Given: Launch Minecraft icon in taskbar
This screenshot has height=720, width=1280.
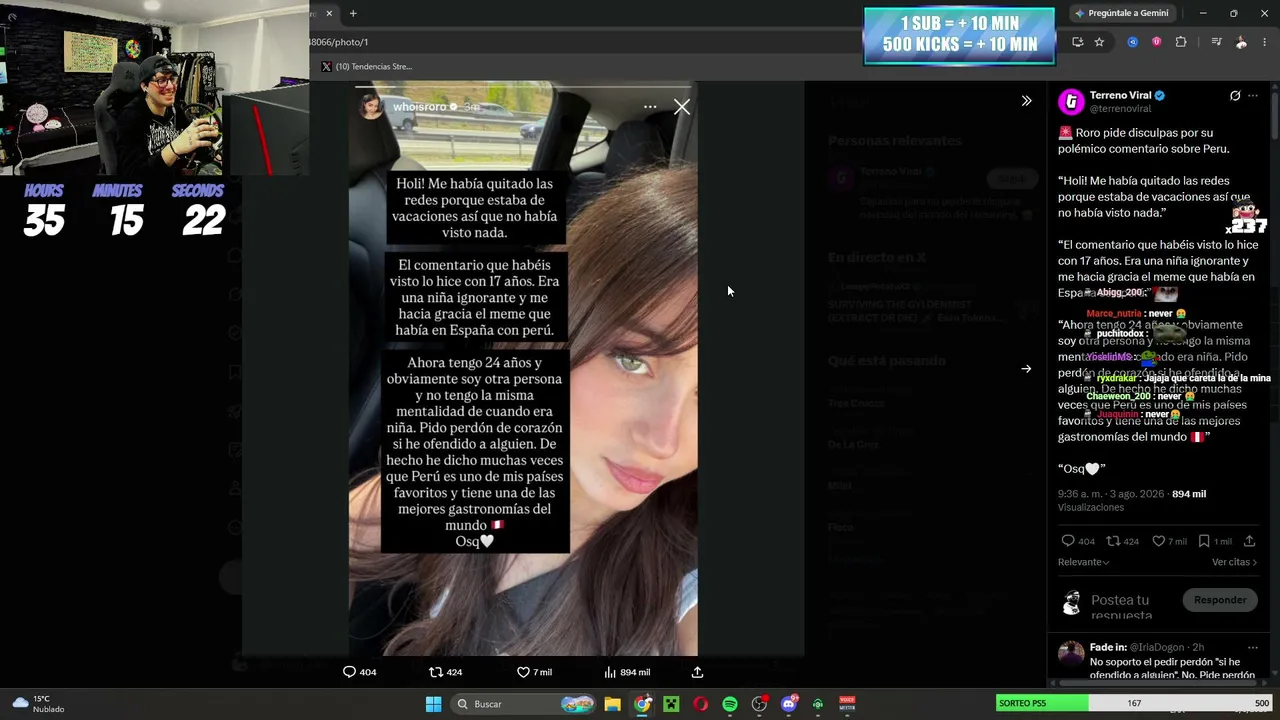Looking at the screenshot, I should pos(671,704).
